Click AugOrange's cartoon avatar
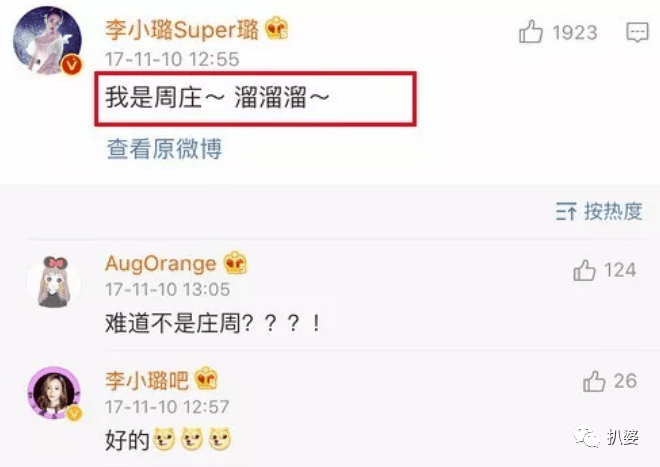The image size is (660, 467). 53,281
